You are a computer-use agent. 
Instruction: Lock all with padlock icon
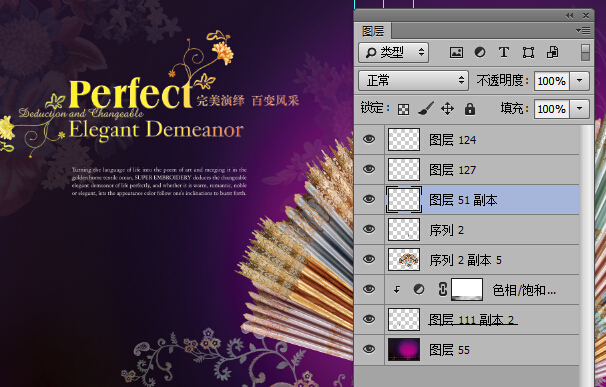click(x=470, y=109)
